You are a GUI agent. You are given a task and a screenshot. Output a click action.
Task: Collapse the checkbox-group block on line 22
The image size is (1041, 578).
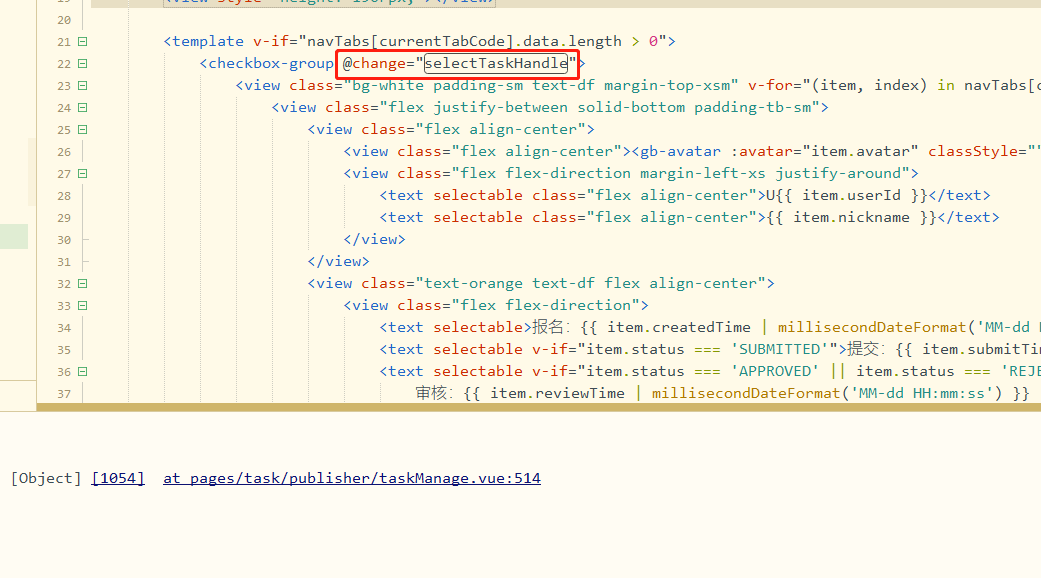[x=82, y=64]
